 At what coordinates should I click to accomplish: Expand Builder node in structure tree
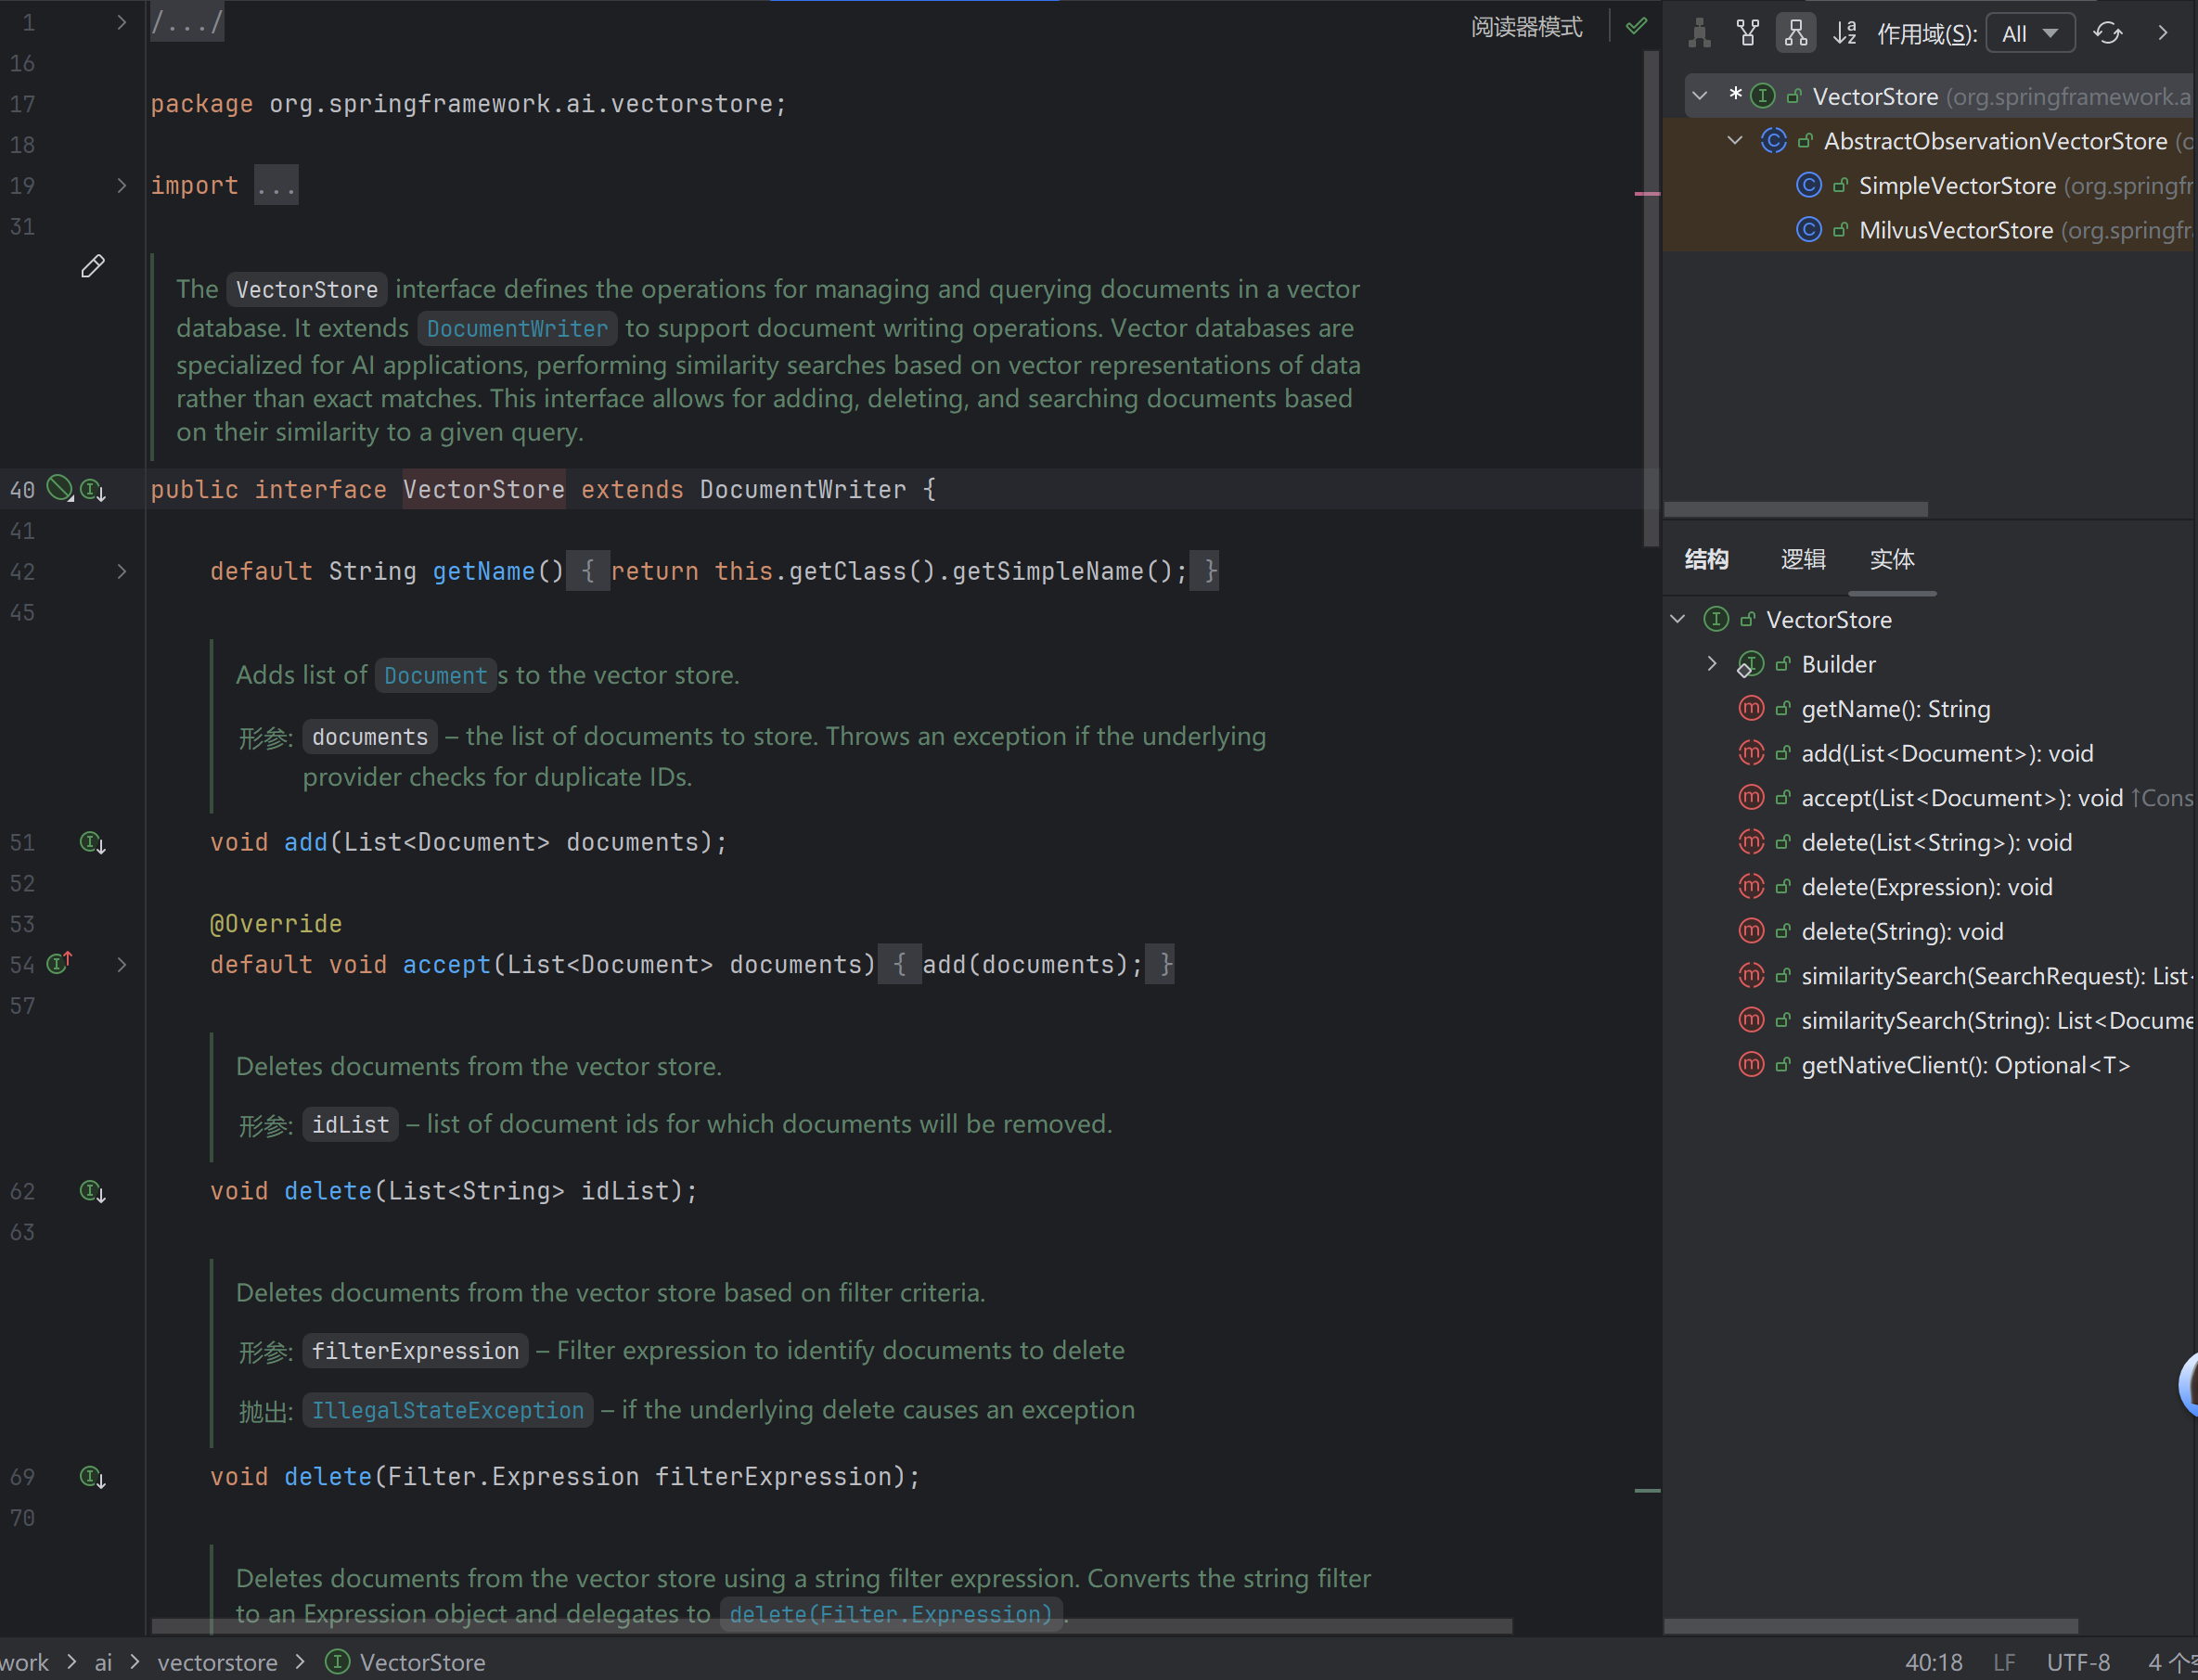(x=1712, y=663)
